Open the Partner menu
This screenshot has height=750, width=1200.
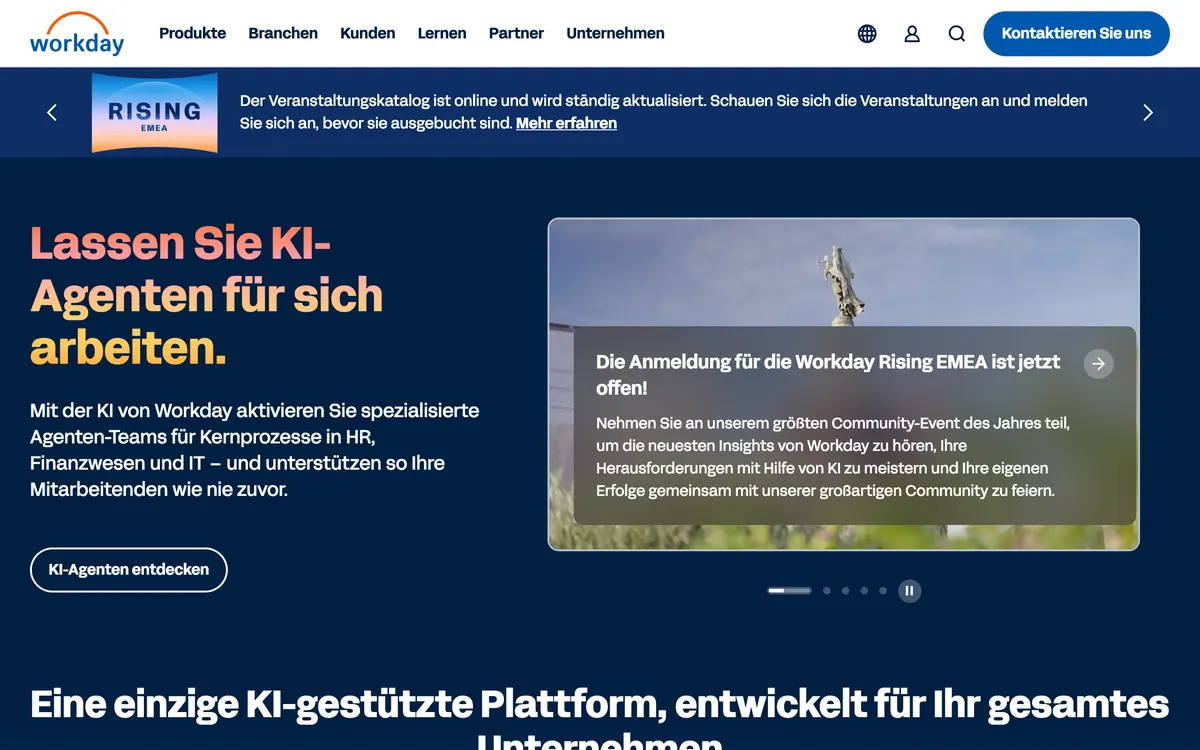coord(516,33)
